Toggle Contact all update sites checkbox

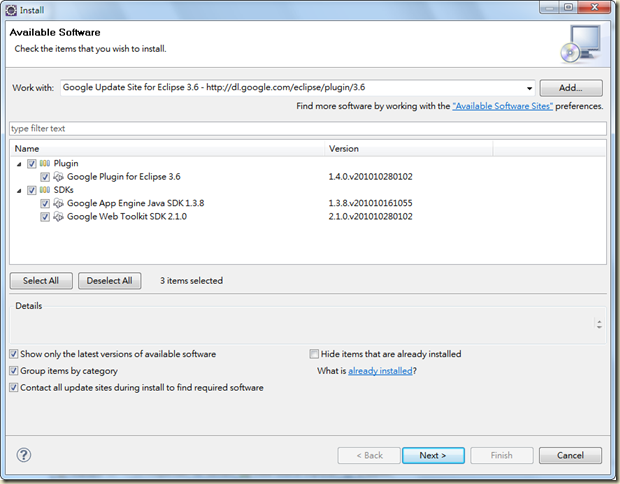tap(14, 388)
